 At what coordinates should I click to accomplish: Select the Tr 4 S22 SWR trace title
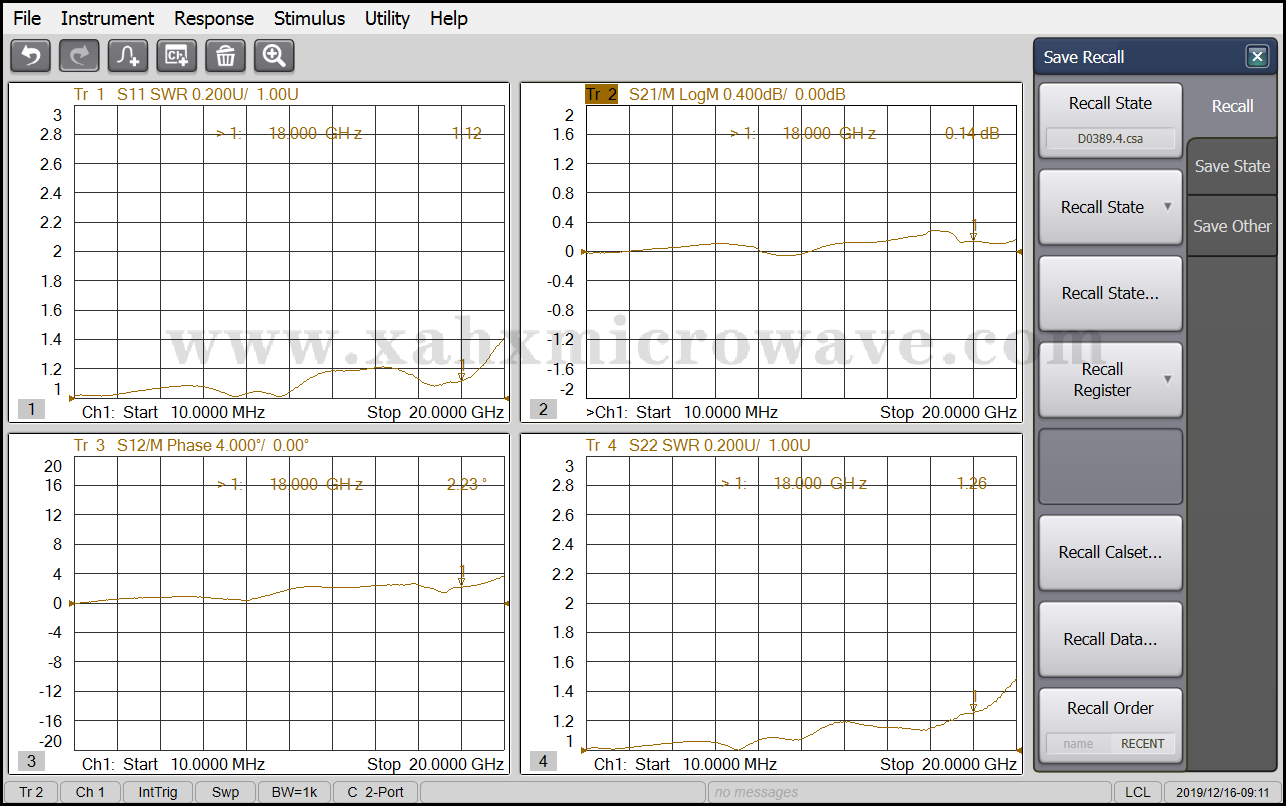click(x=698, y=445)
